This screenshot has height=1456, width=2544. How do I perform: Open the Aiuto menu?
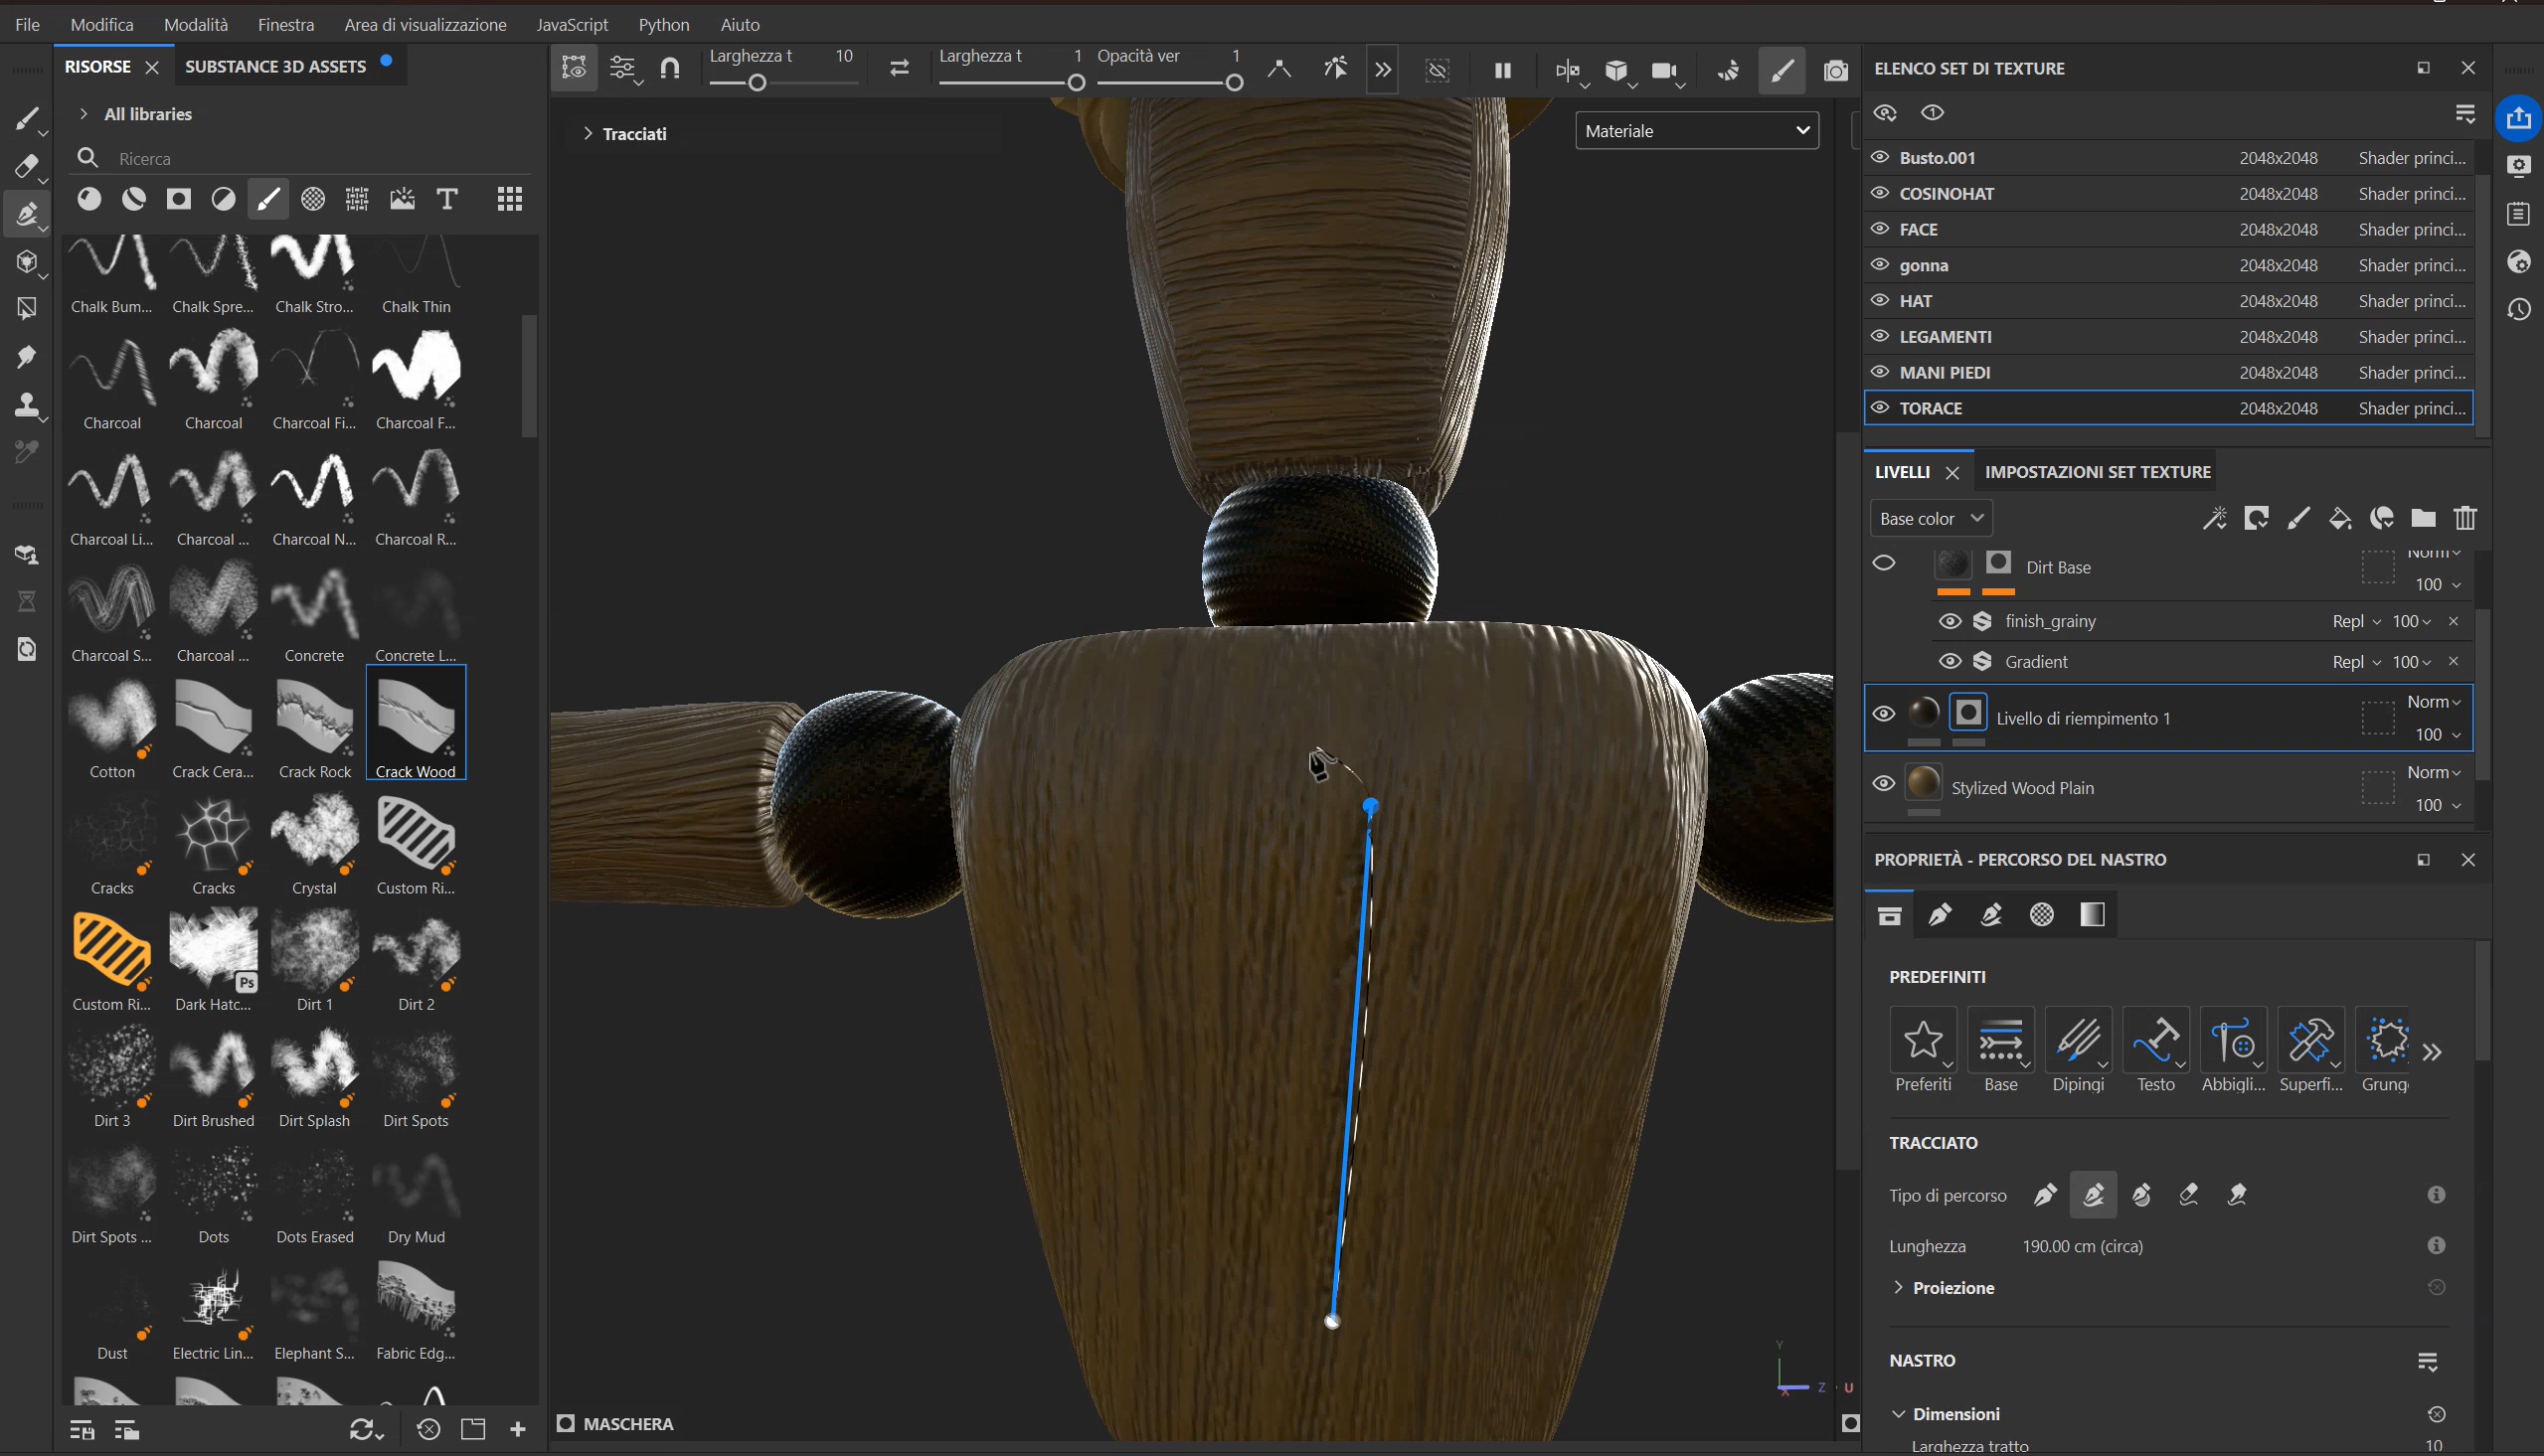click(x=740, y=24)
